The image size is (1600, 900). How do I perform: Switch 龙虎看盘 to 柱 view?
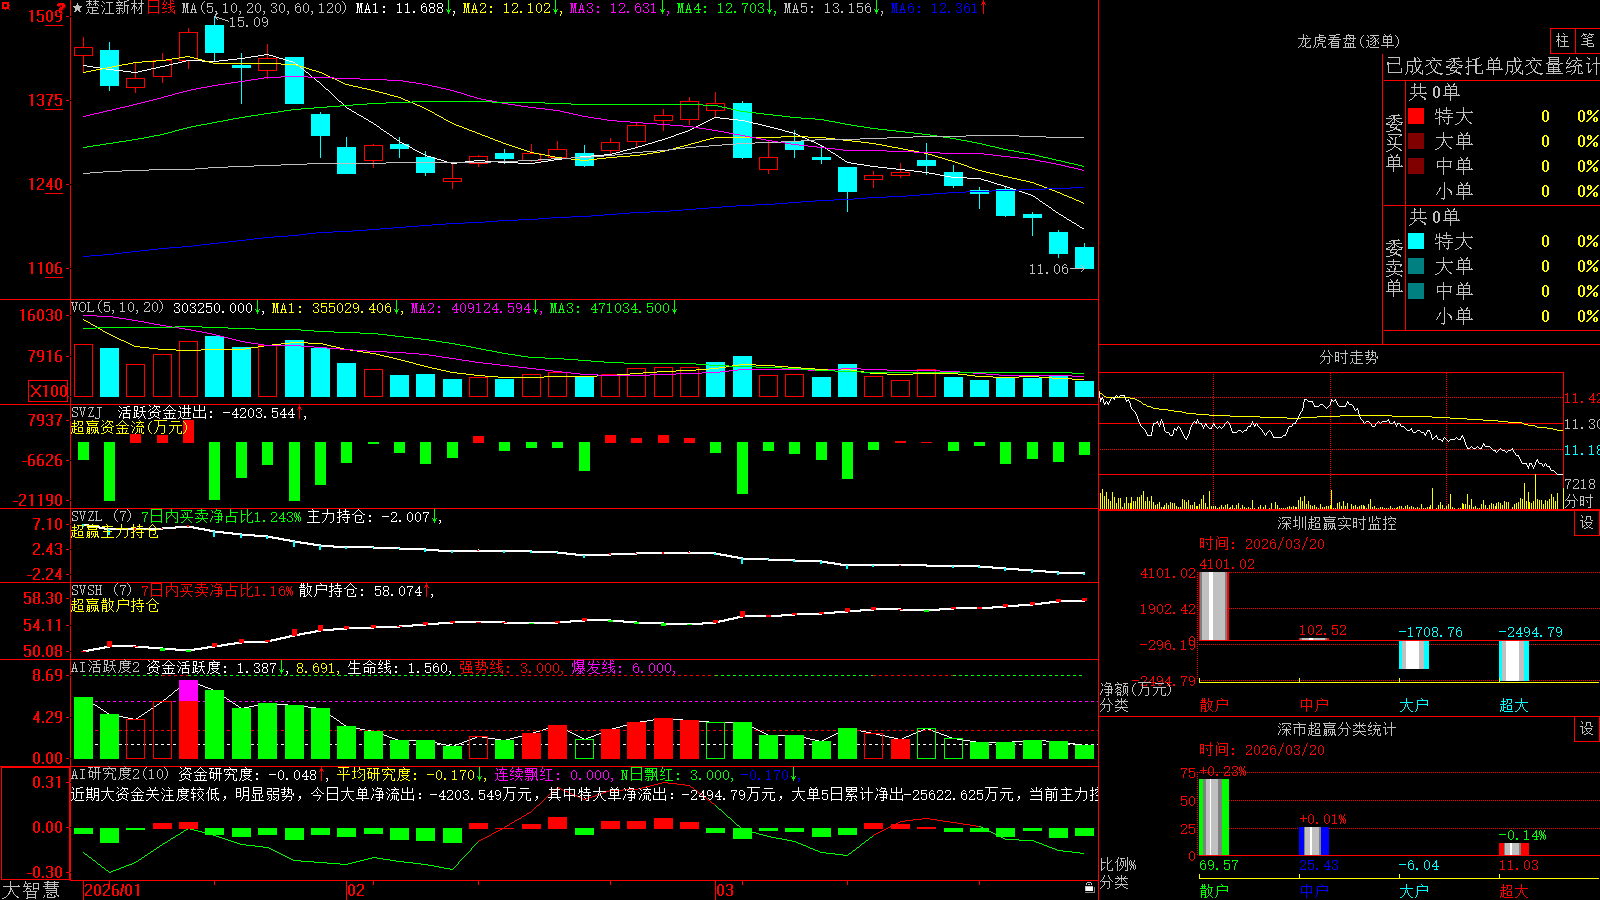pos(1562,41)
